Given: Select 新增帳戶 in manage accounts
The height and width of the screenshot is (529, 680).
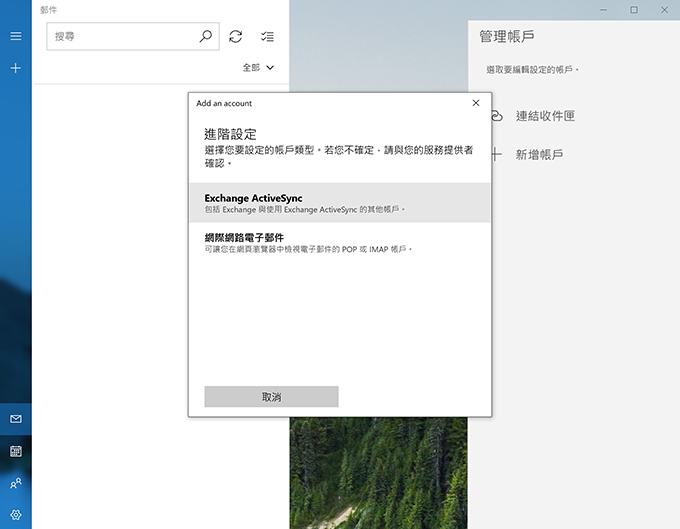Looking at the screenshot, I should (x=539, y=154).
